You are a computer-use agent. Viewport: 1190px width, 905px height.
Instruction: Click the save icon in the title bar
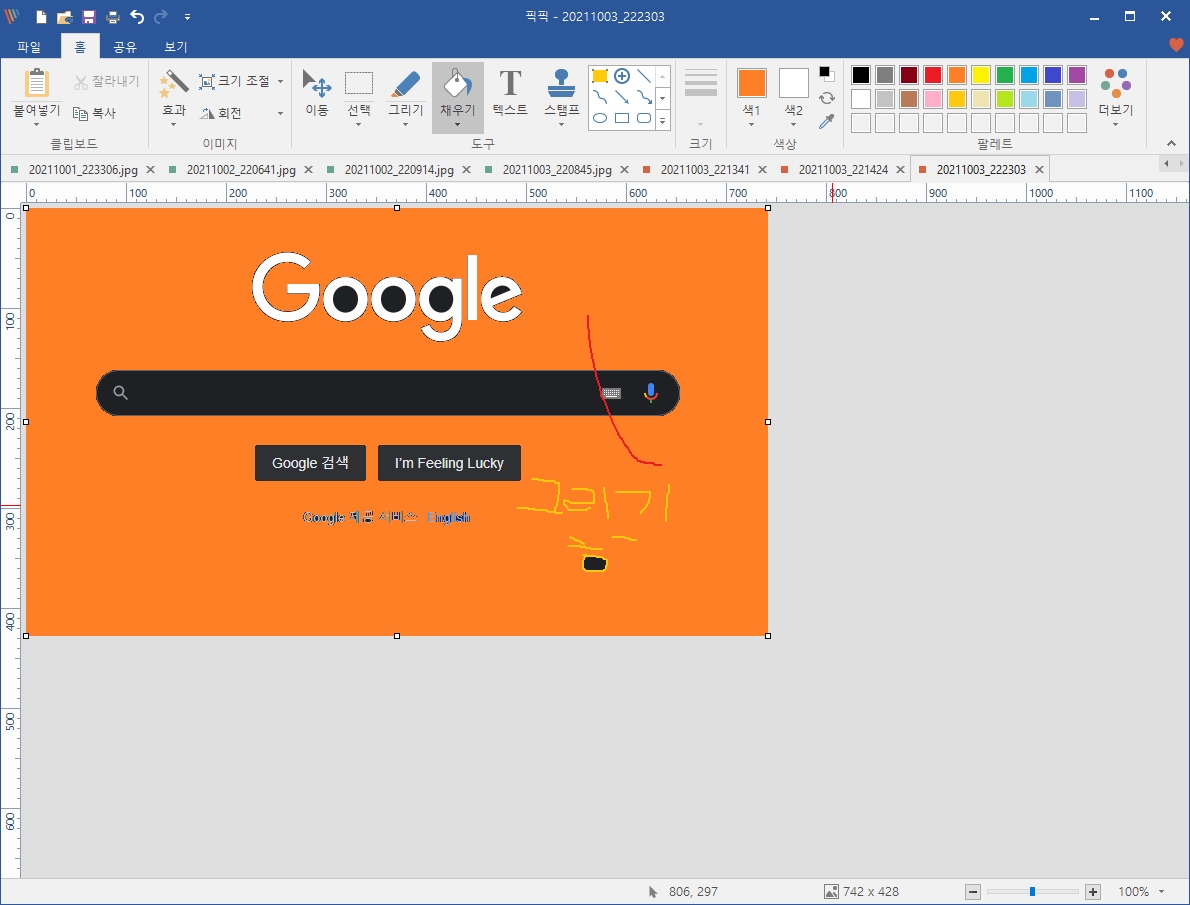(89, 17)
